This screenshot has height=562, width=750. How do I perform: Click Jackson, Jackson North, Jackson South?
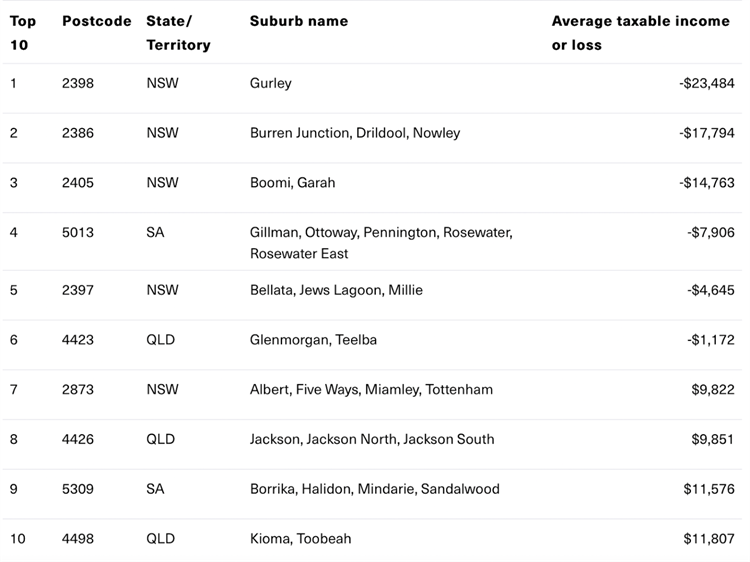point(372,439)
